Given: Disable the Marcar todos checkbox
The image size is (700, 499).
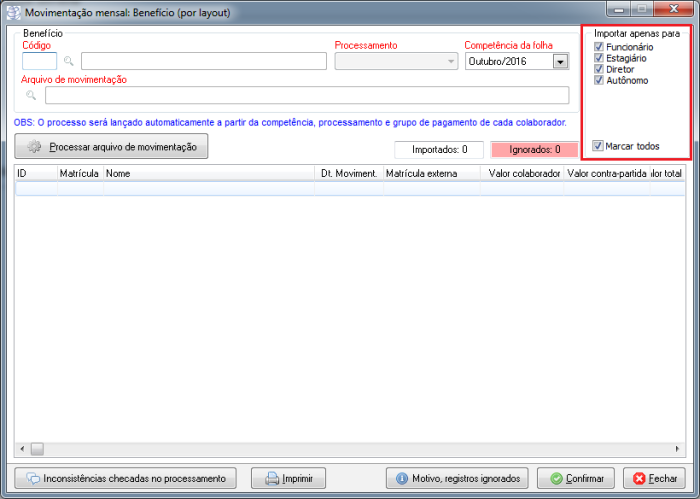Looking at the screenshot, I should [x=598, y=146].
